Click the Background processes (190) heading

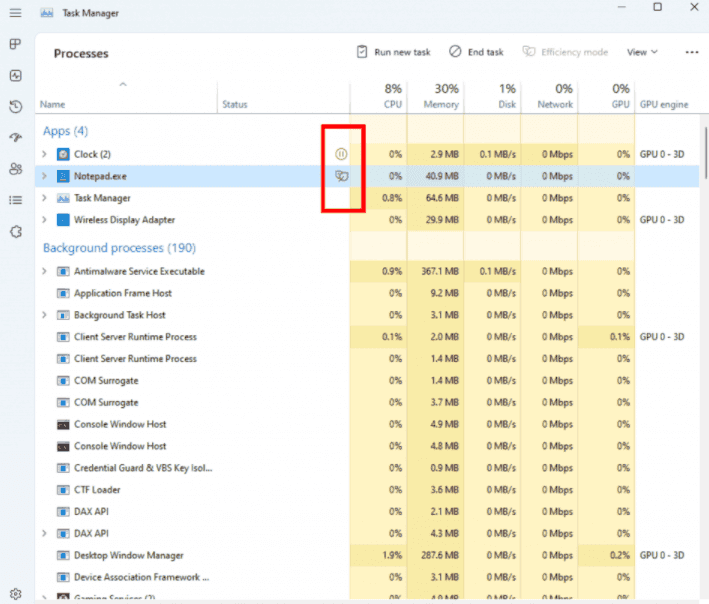click(x=119, y=248)
